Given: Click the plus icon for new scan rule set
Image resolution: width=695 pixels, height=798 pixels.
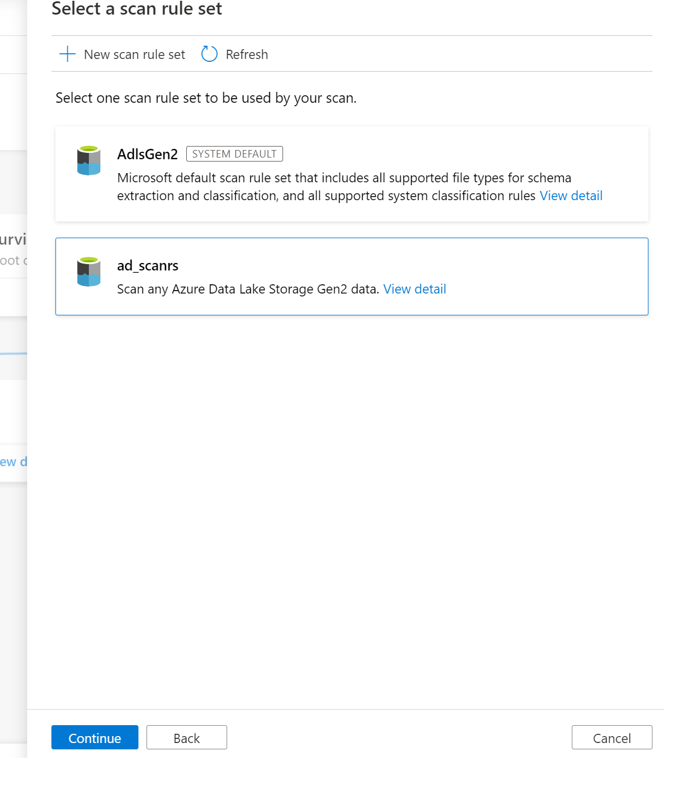Looking at the screenshot, I should tap(67, 54).
